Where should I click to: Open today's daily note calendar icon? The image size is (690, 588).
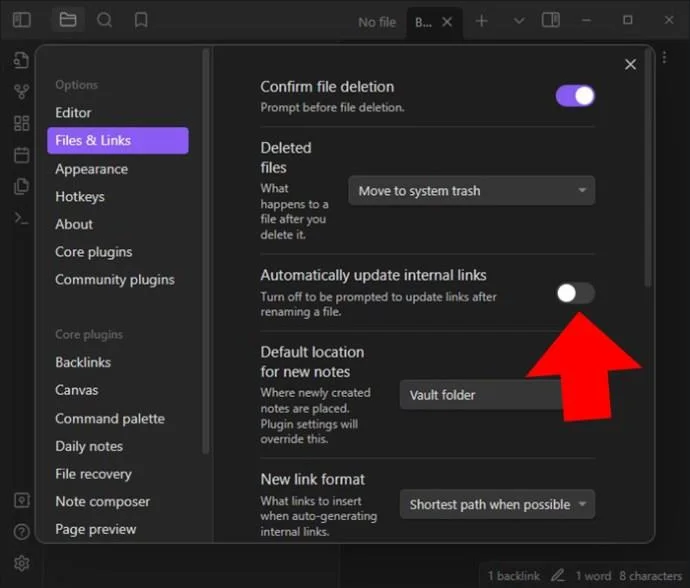pos(21,155)
